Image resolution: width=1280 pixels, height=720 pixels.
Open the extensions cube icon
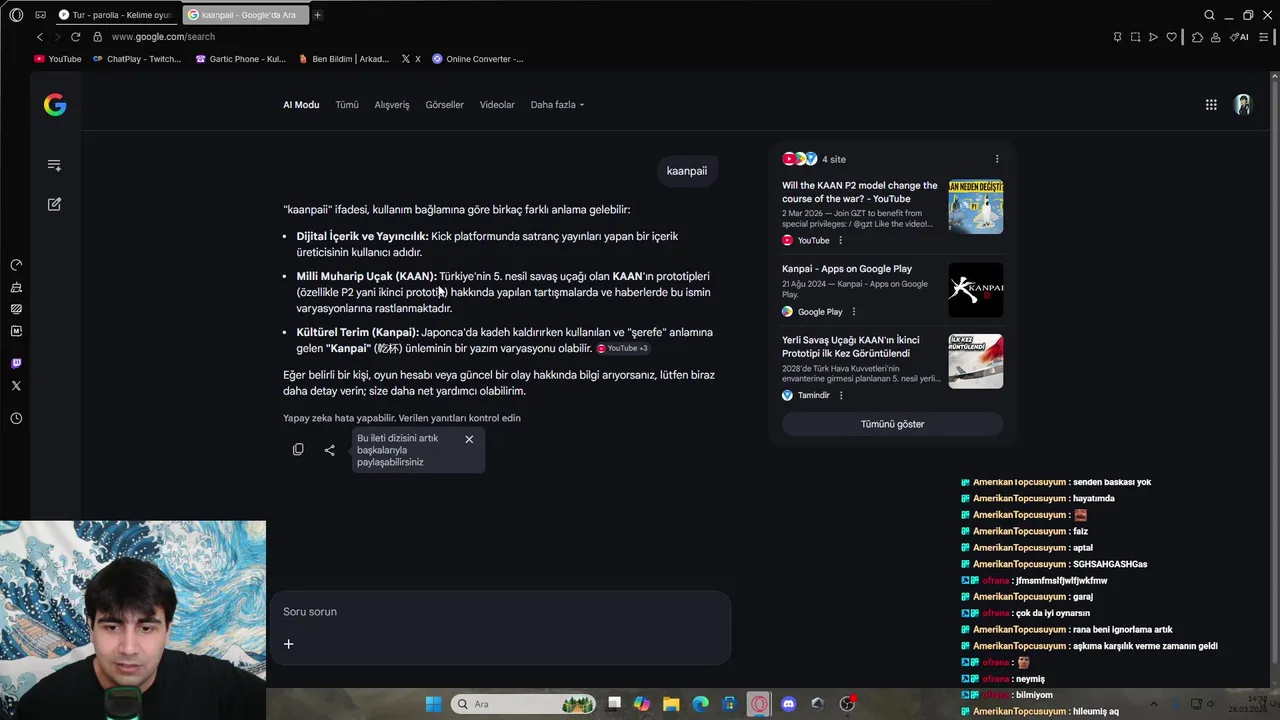click(1197, 37)
